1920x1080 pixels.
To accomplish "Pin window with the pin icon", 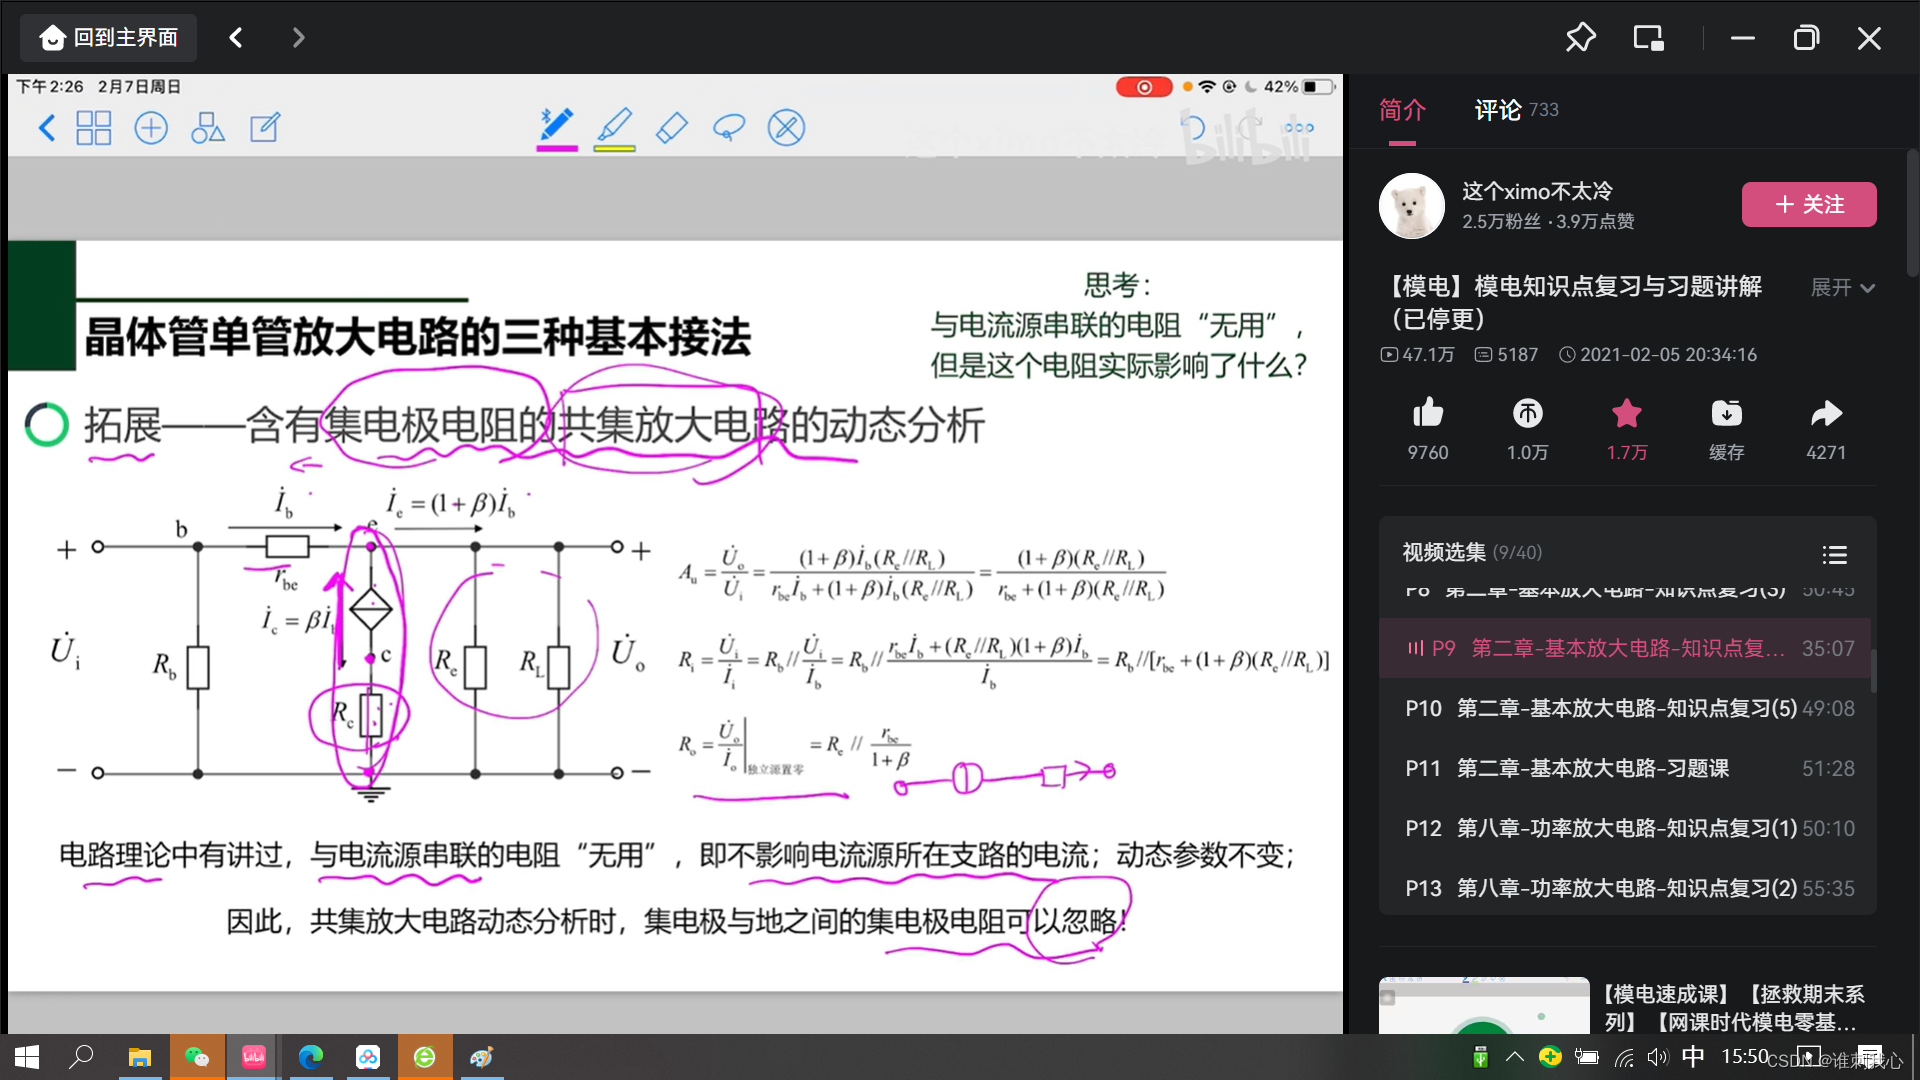I will [1580, 38].
